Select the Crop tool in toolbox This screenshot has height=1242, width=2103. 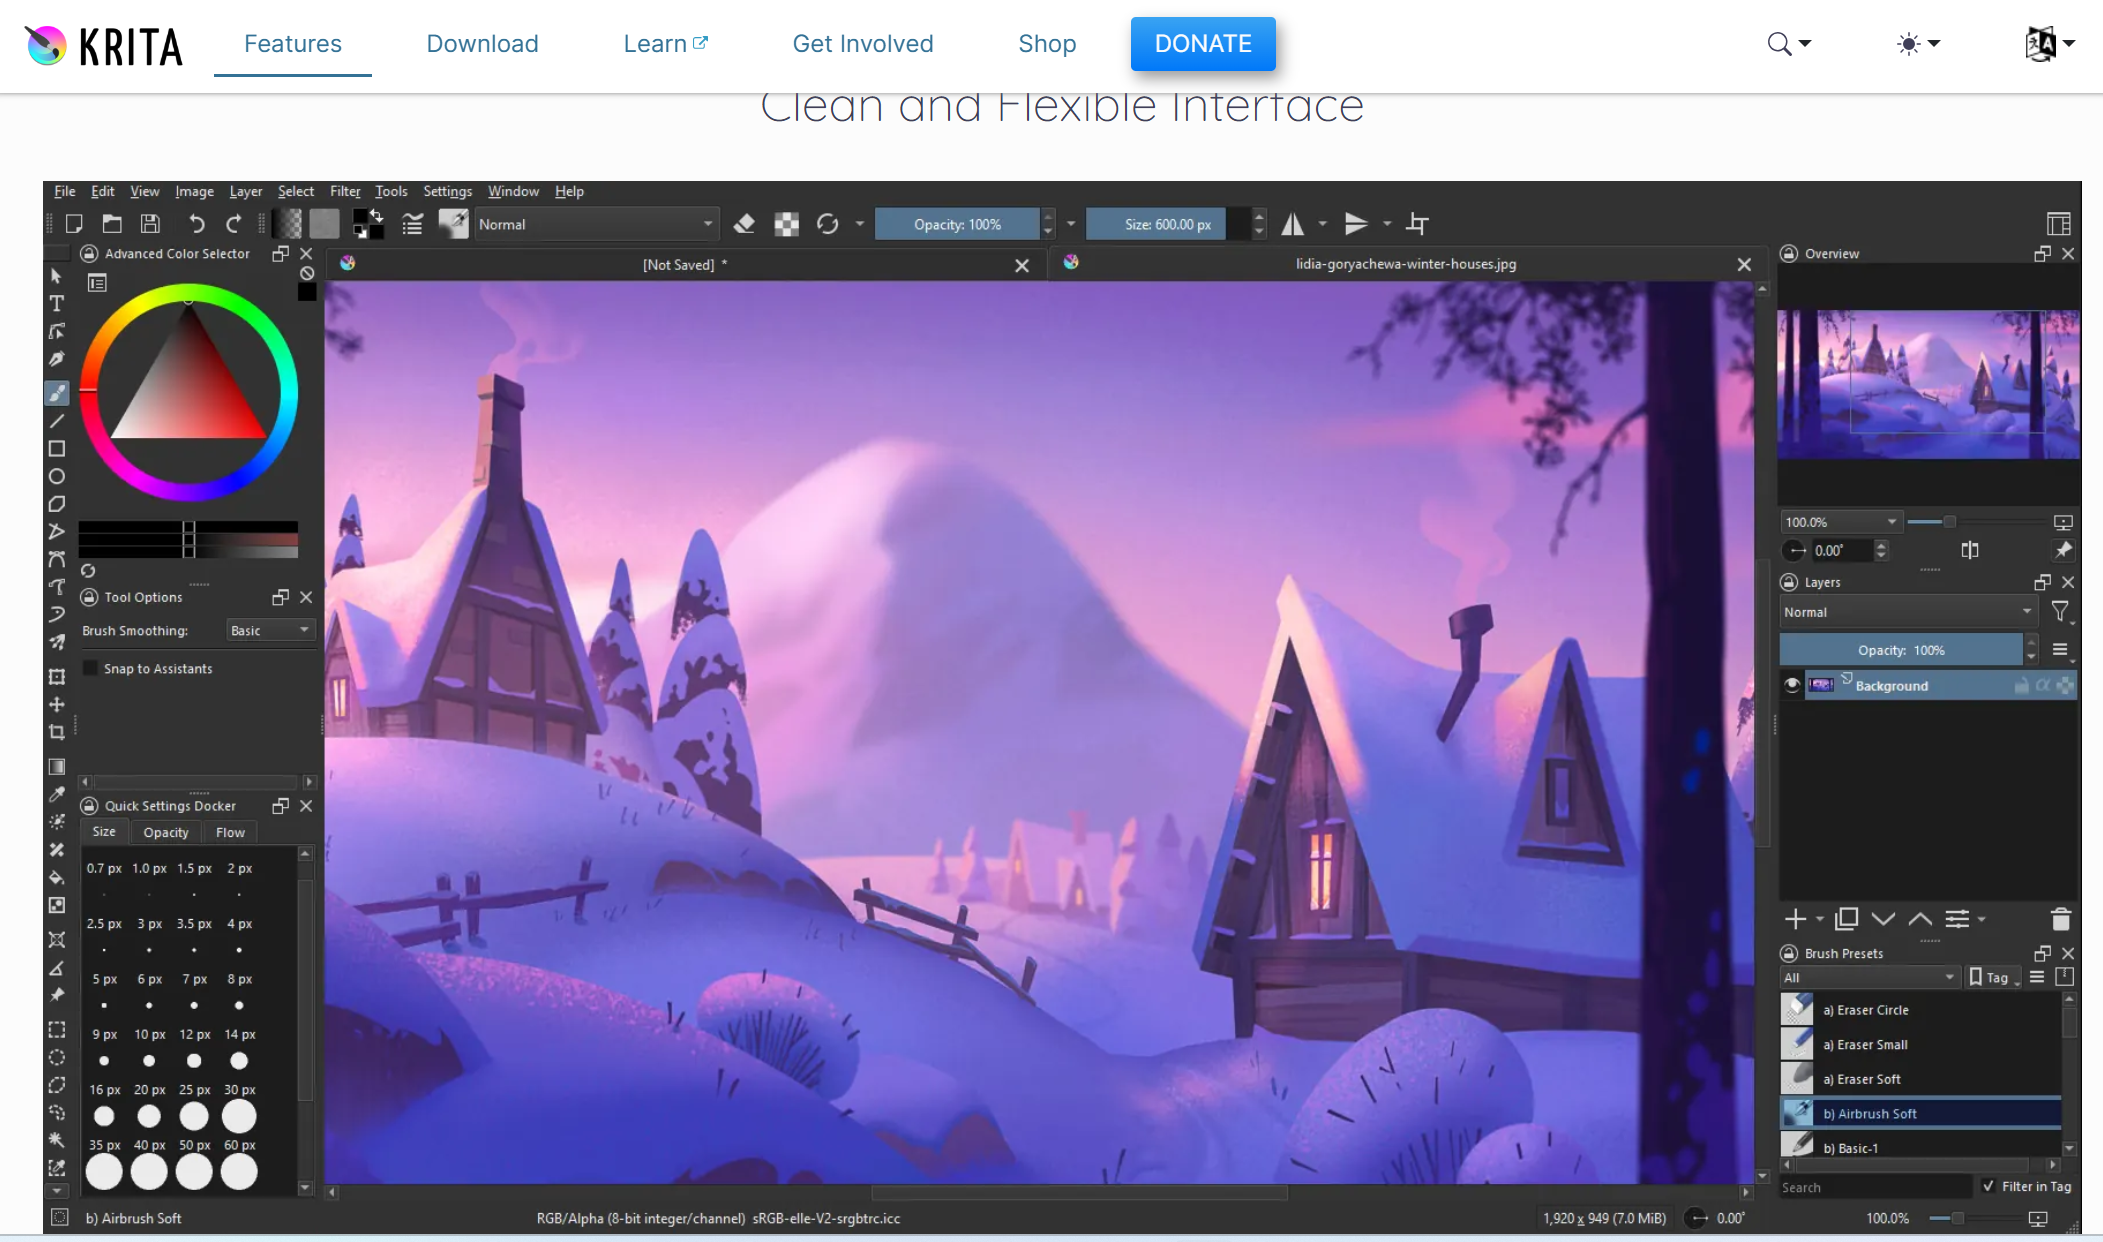[x=57, y=733]
